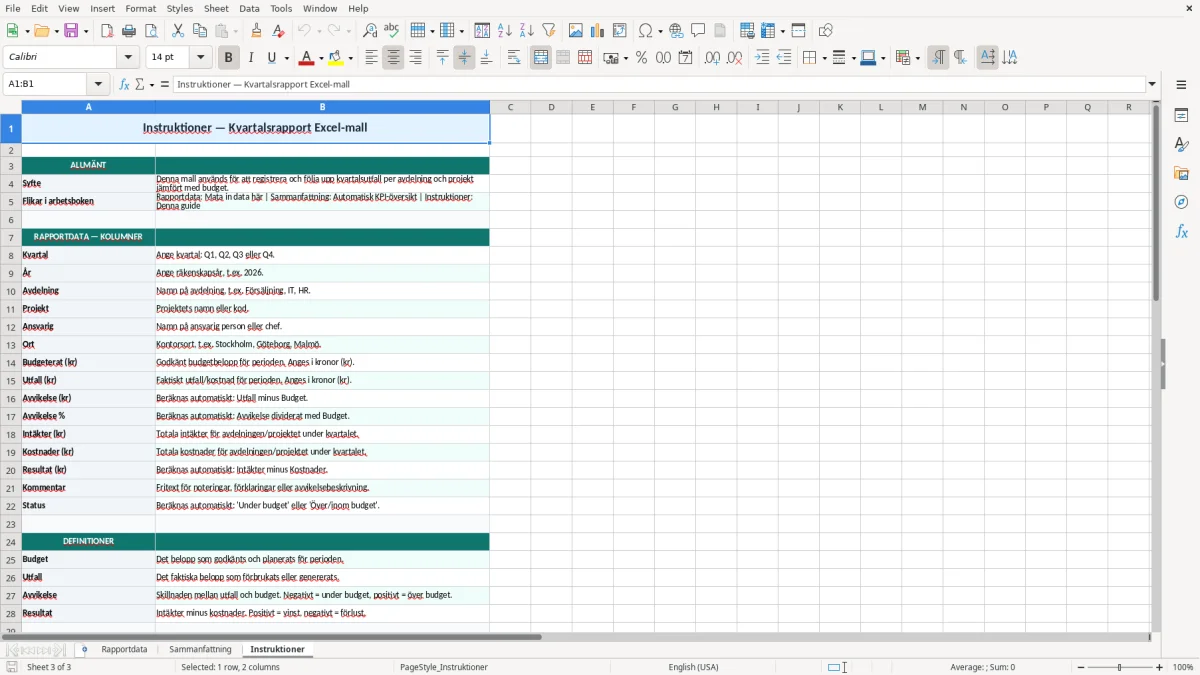The height and width of the screenshot is (675, 1200).
Task: Switch to the Rapportdata sheet tab
Action: (x=124, y=649)
